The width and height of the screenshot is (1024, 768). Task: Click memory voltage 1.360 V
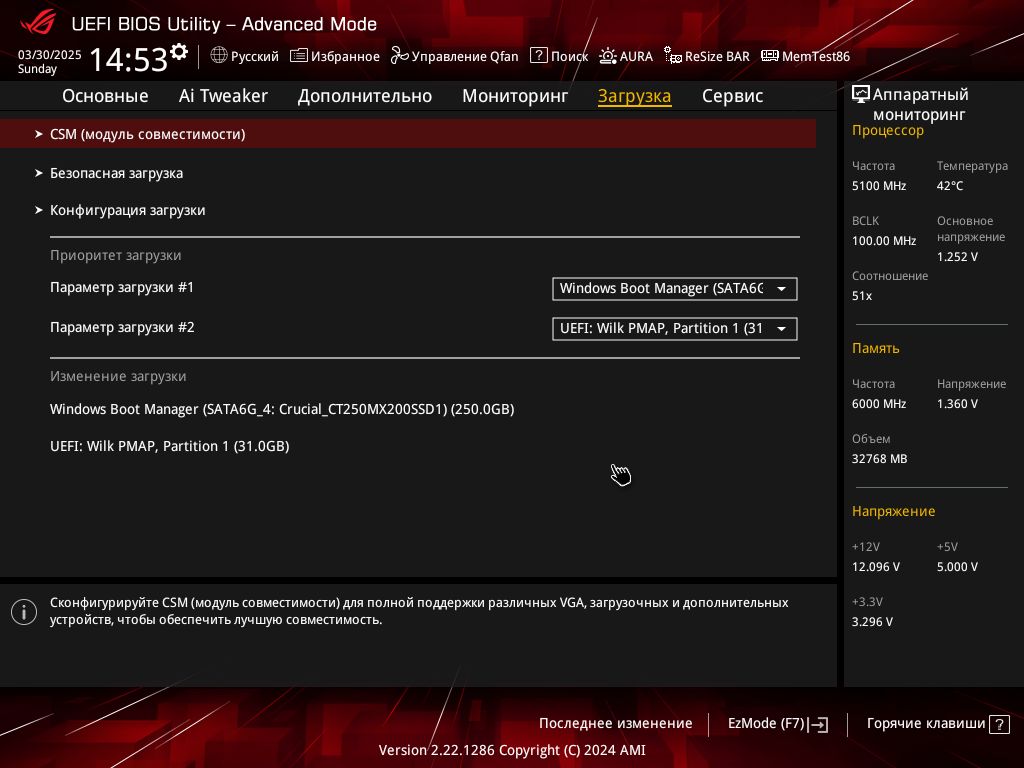(957, 404)
